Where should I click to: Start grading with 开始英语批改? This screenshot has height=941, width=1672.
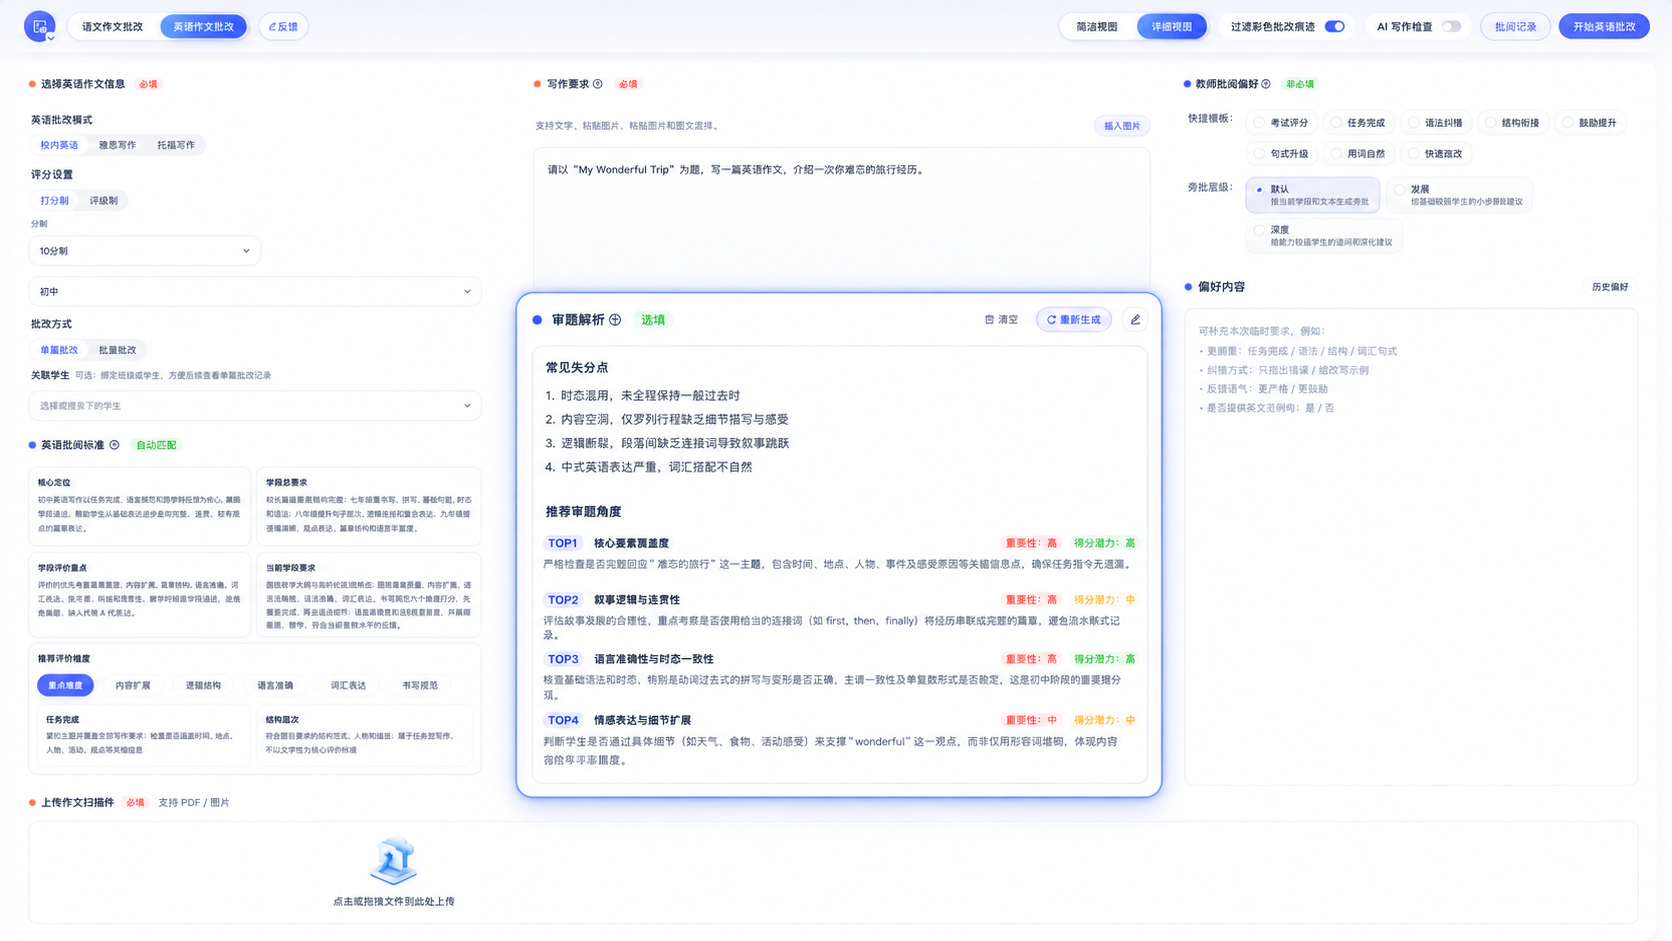pos(1603,27)
